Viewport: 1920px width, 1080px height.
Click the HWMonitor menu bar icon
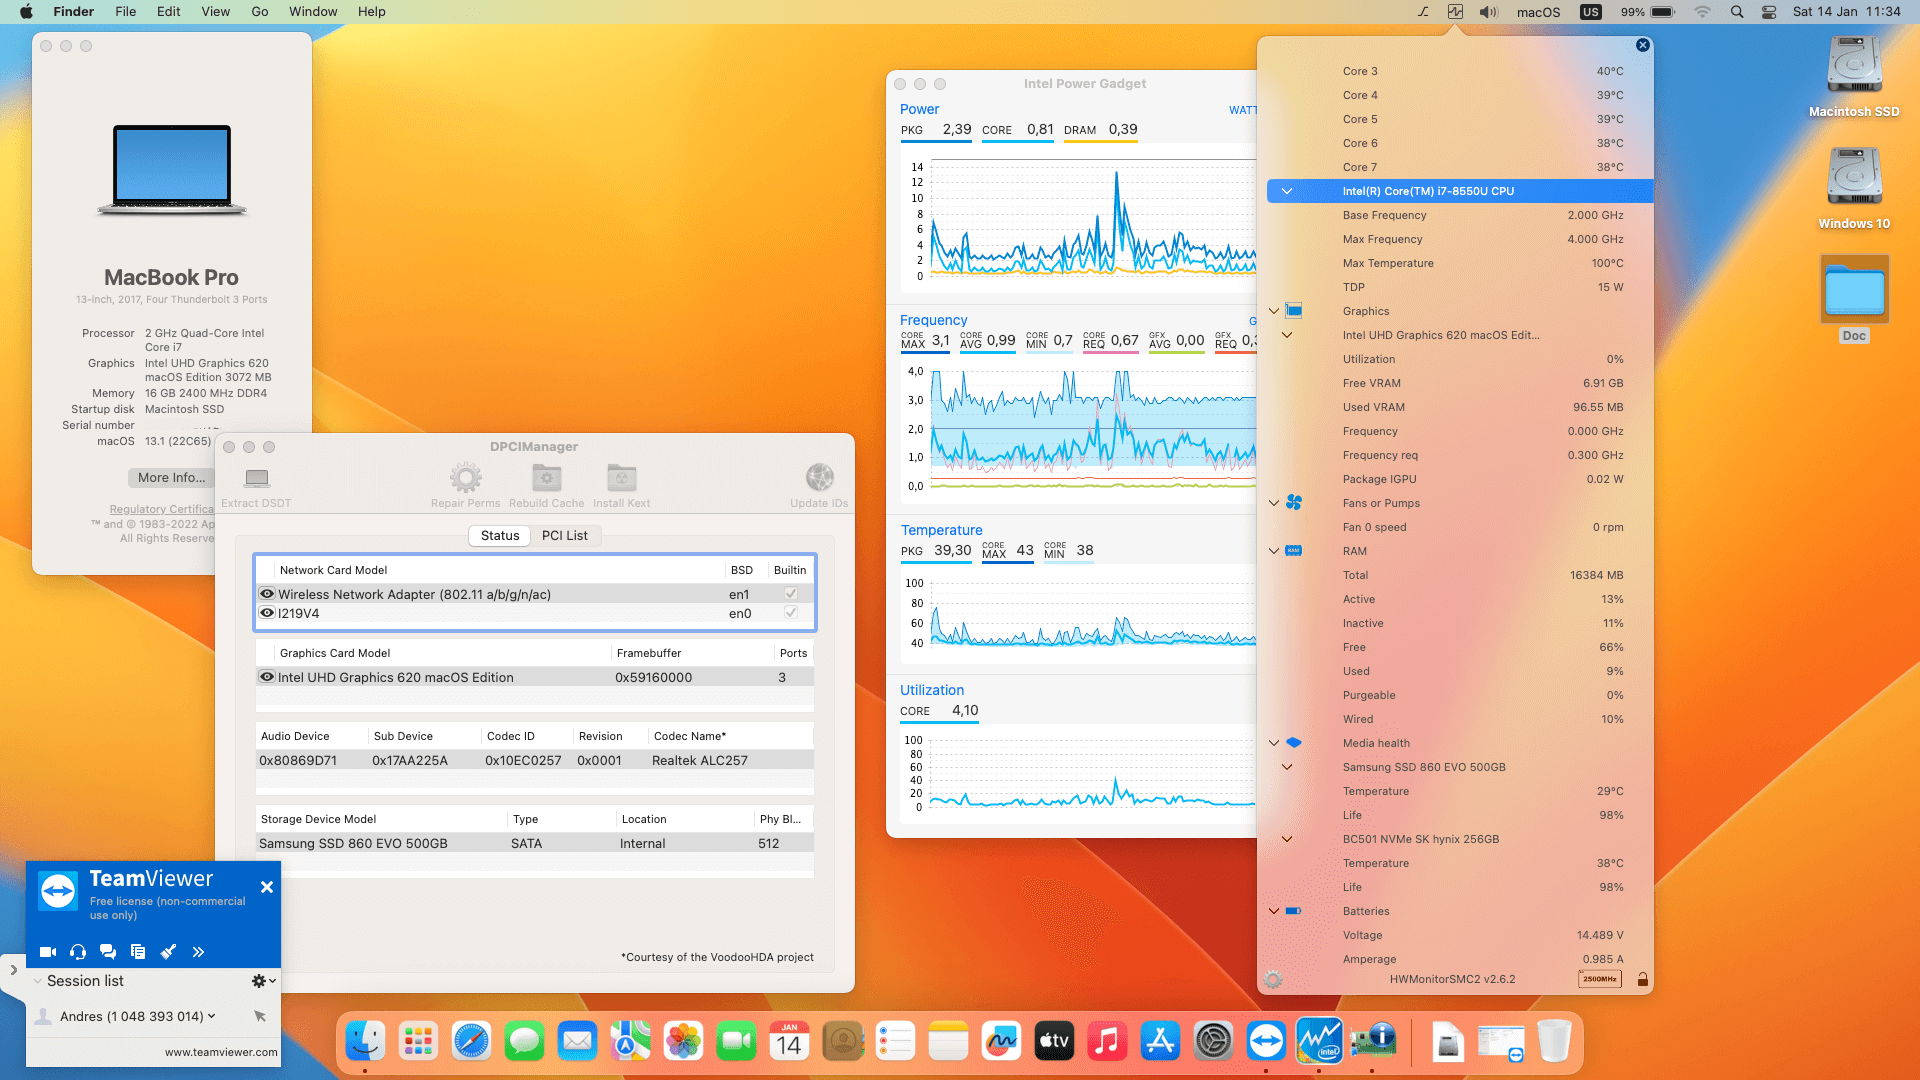pyautogui.click(x=1455, y=12)
